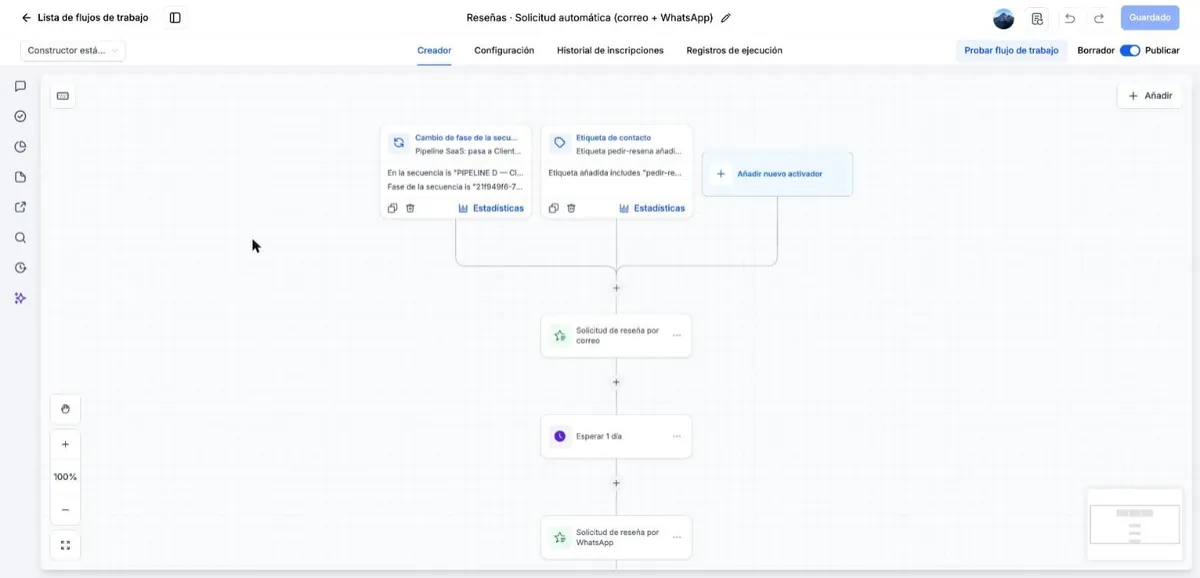Screen dimensions: 1200x578
Task: Add a step after Esperar 1 día
Action: 616,483
